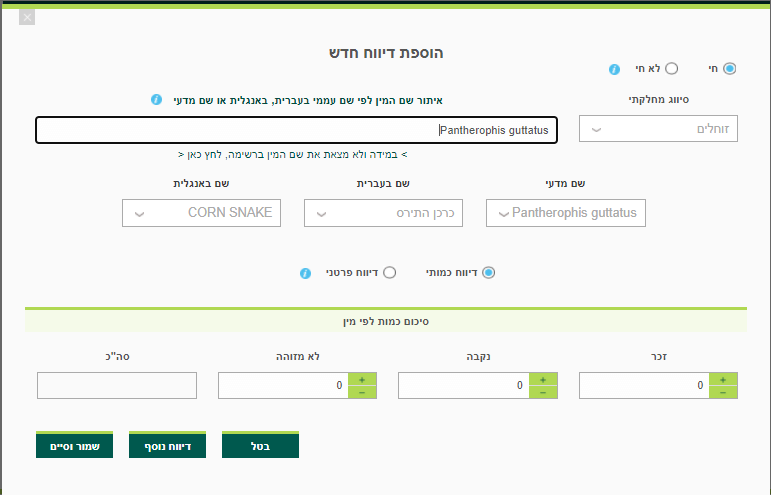Increase the לא מזוהה count with plus

362,379
